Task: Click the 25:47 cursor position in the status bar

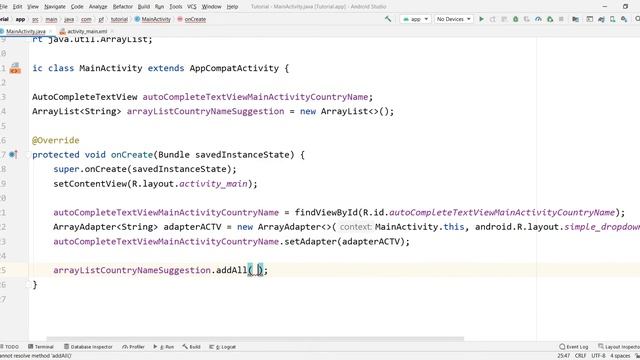Action: click(563, 356)
